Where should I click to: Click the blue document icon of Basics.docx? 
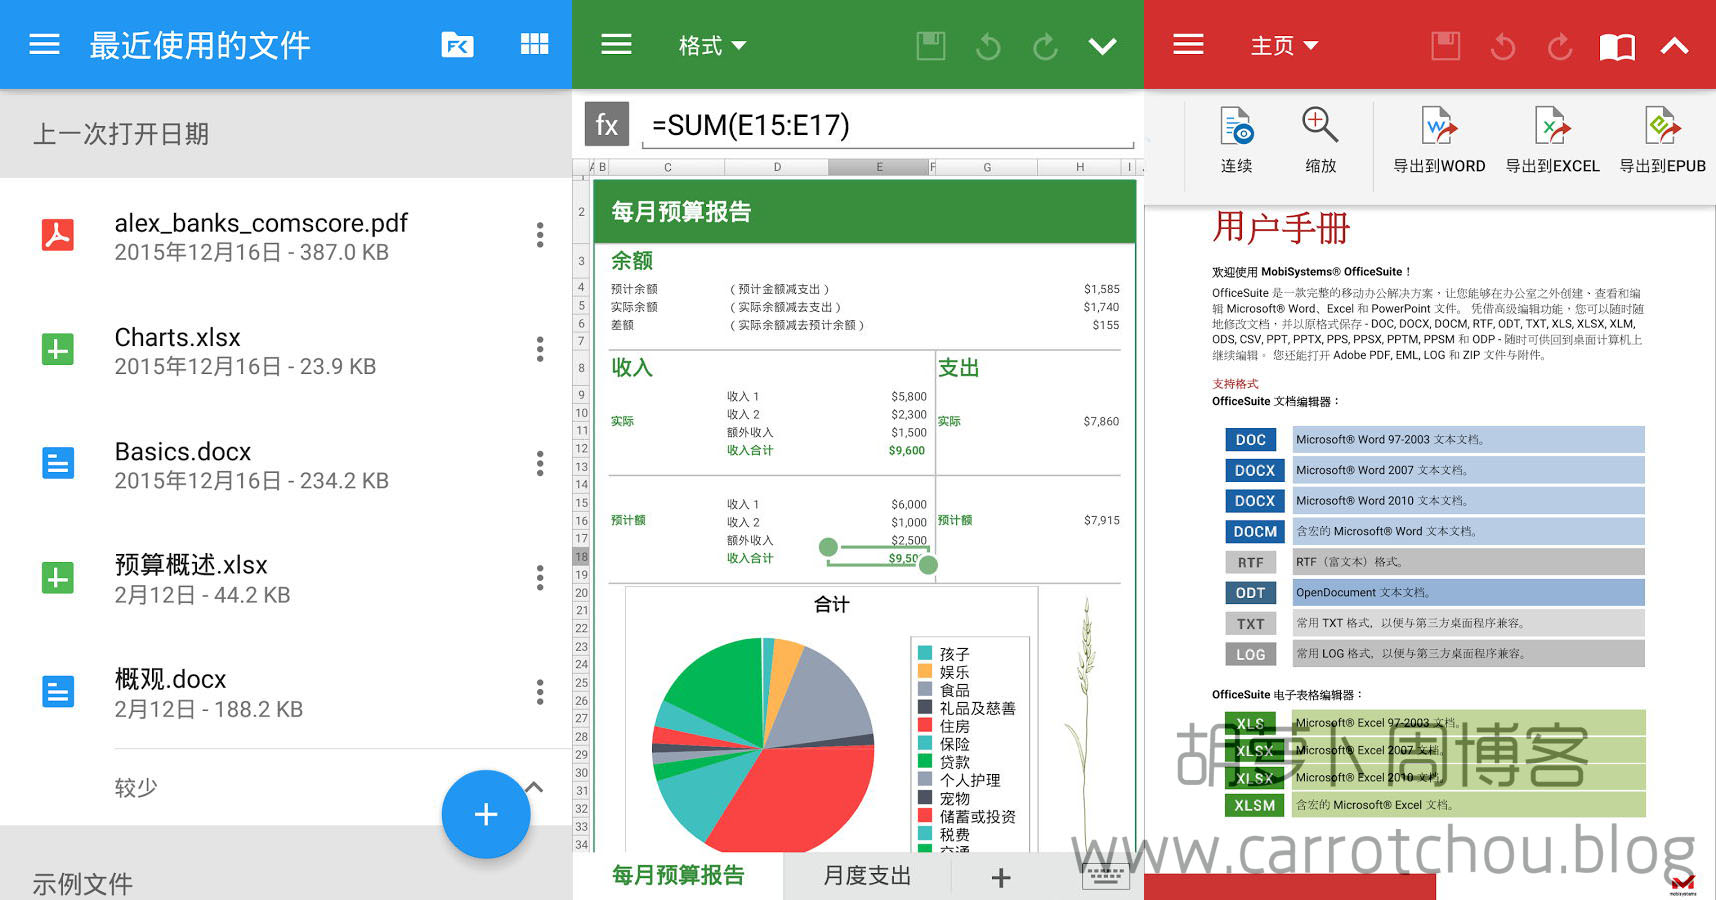pos(57,462)
